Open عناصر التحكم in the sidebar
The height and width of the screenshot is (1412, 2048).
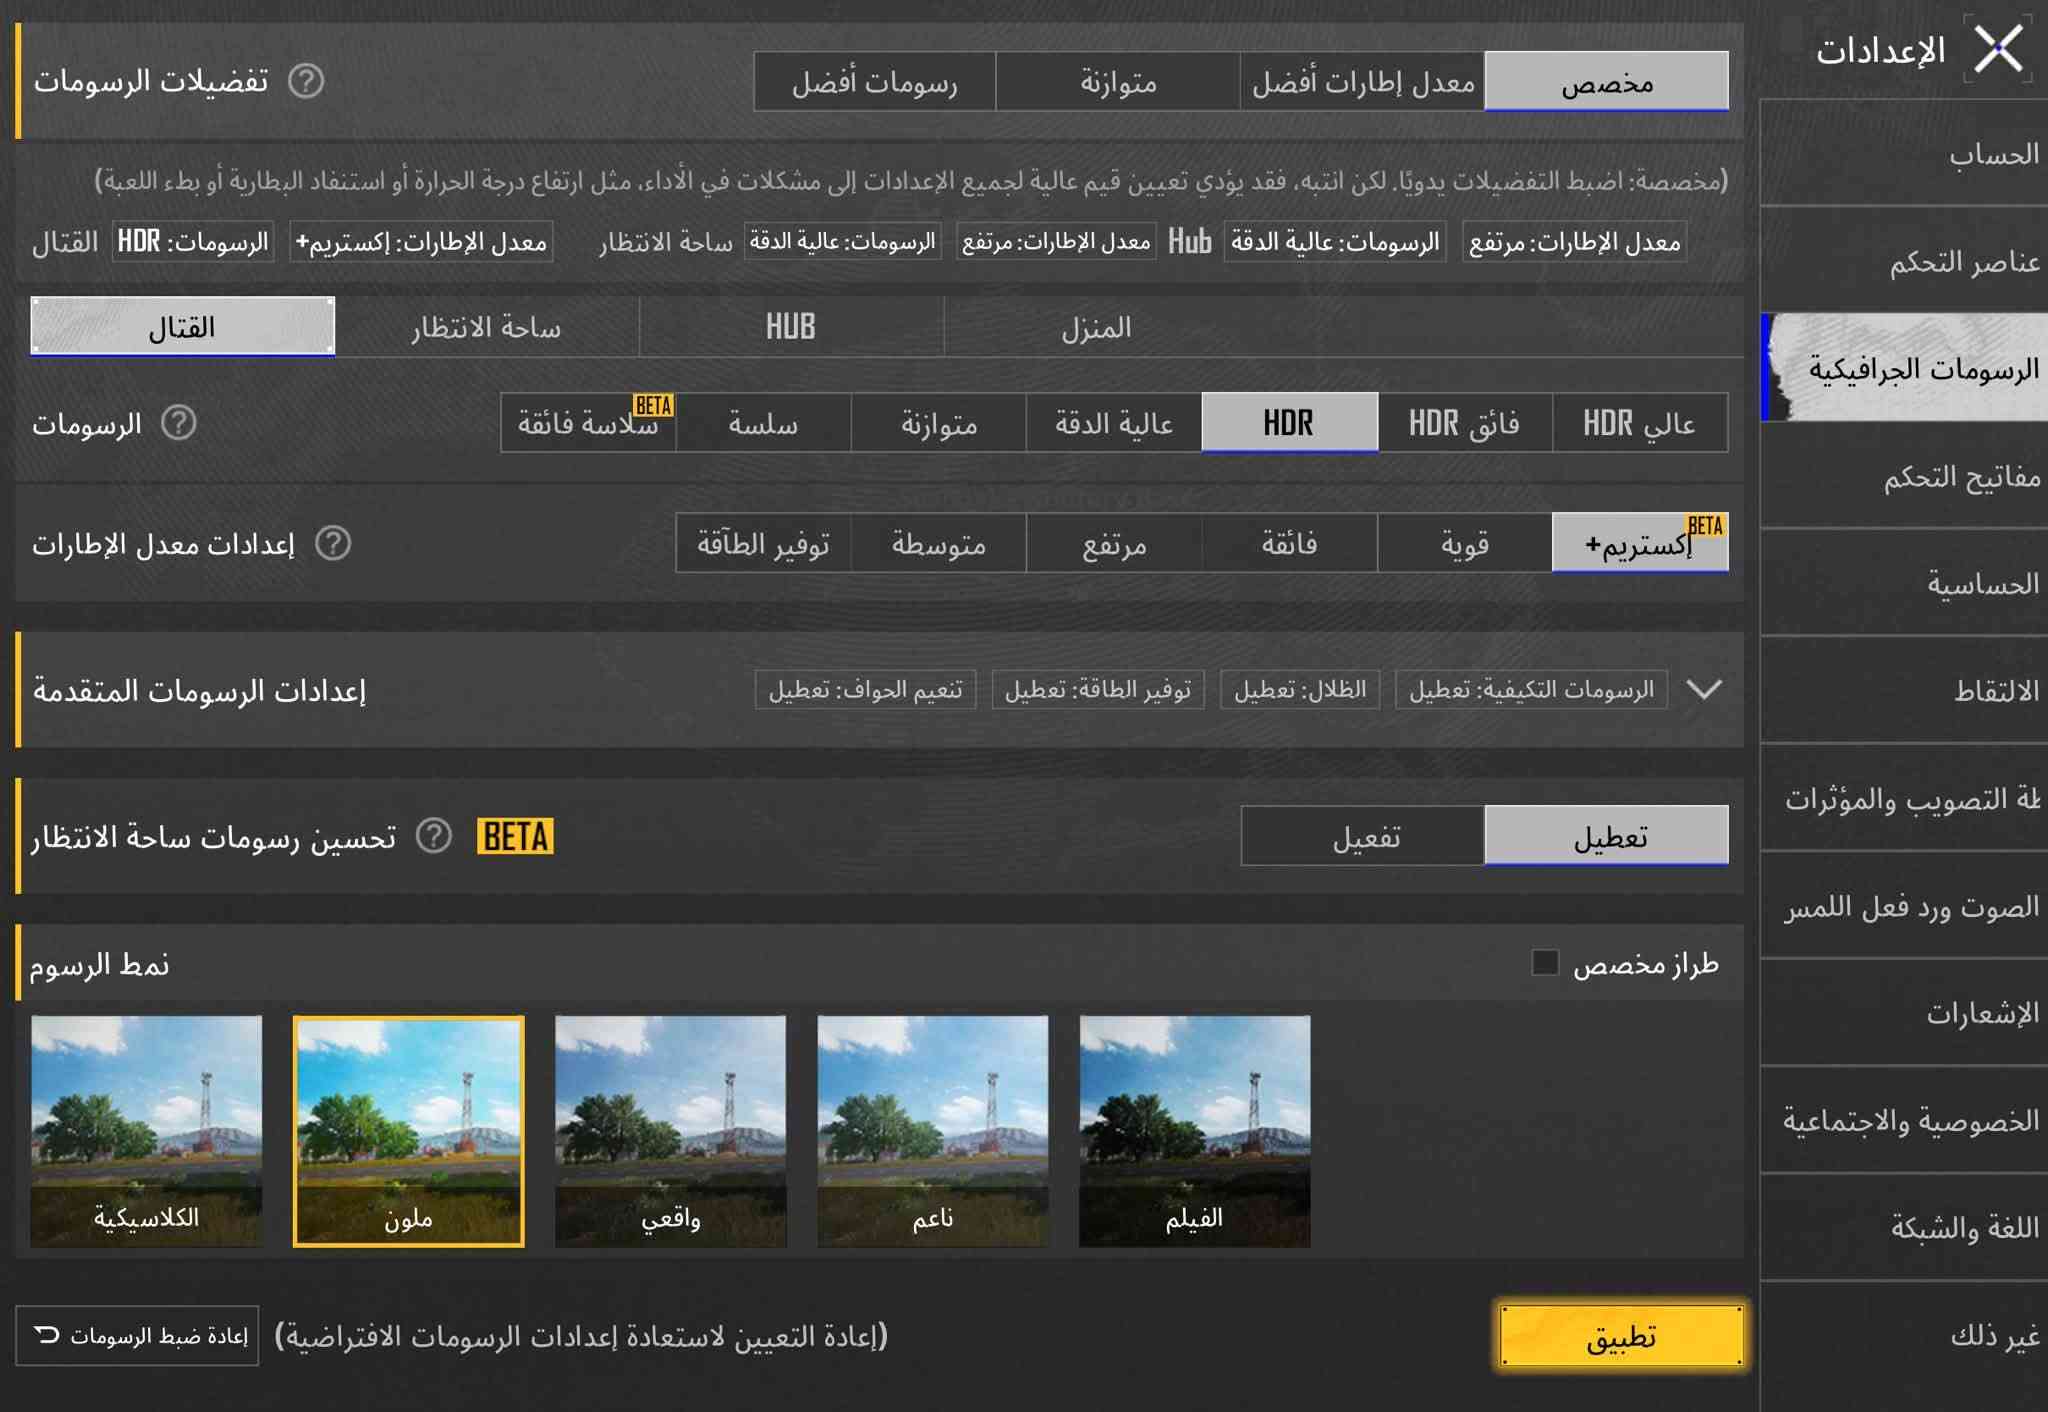point(1904,261)
